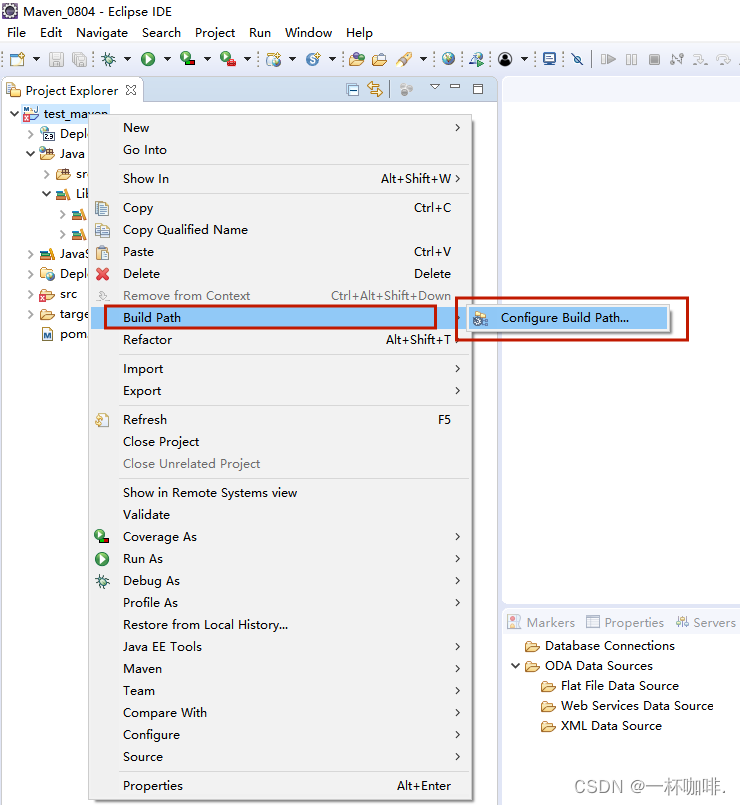Open the Window menu

coord(309,33)
